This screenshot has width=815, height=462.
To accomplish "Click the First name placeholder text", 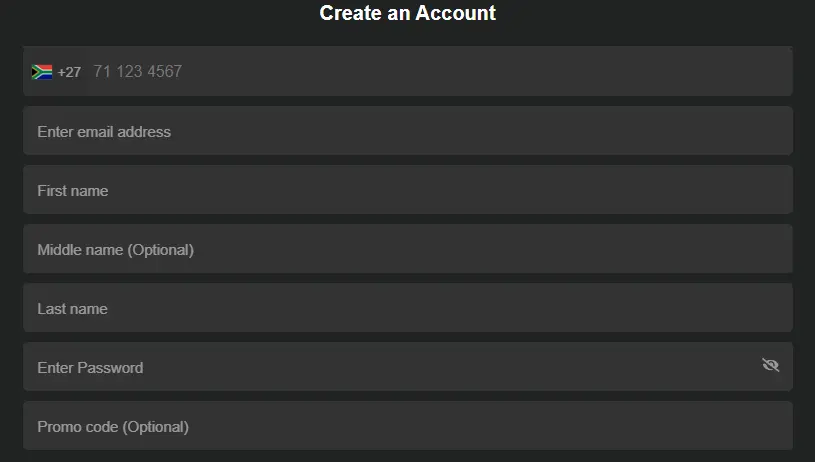I will pyautogui.click(x=73, y=191).
